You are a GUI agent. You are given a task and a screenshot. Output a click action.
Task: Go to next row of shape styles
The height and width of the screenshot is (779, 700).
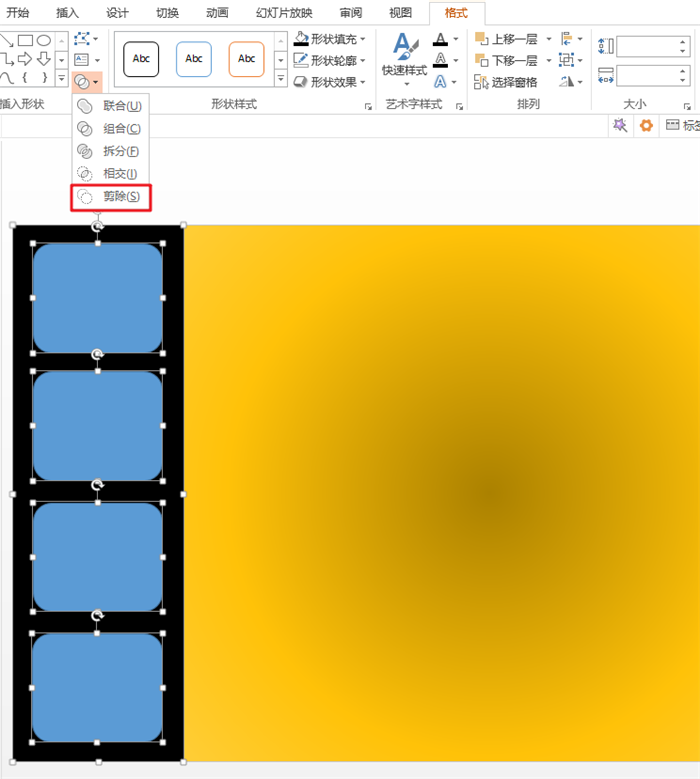coord(281,60)
